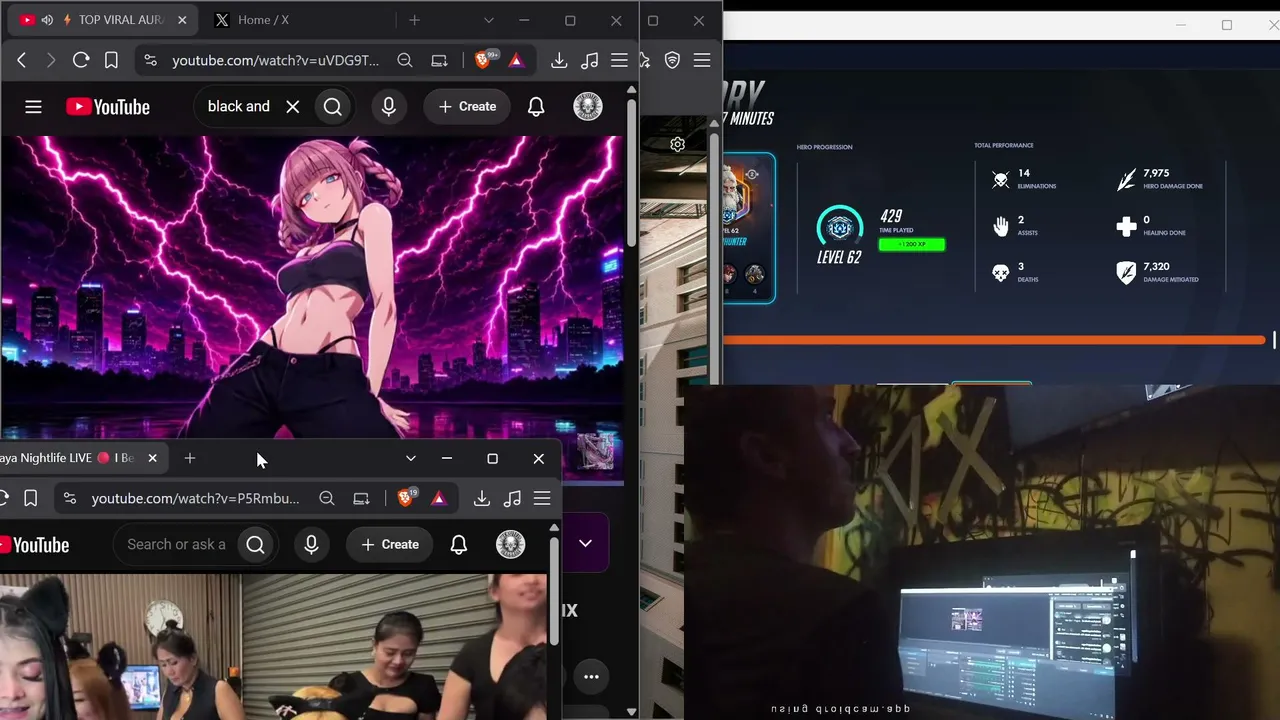Open the tab search dropdown in the top window
The height and width of the screenshot is (720, 1280).
click(x=488, y=20)
